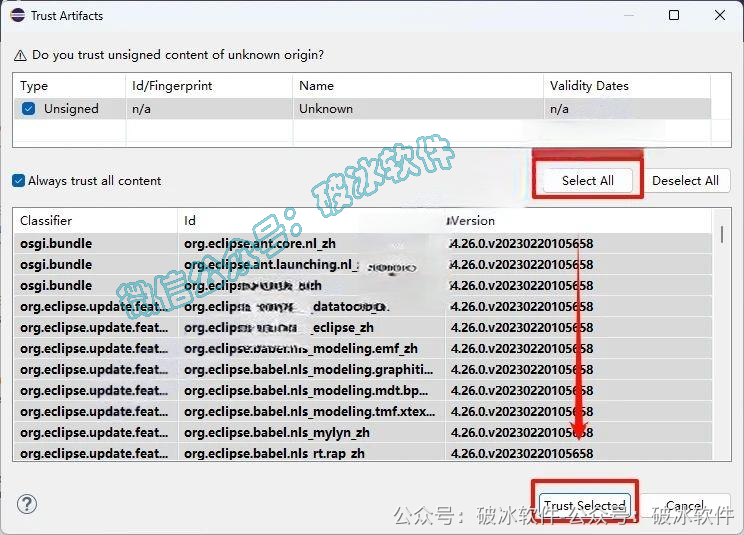The image size is (744, 535).
Task: Uncheck the Unsigned row checkbox
Action: [28, 109]
